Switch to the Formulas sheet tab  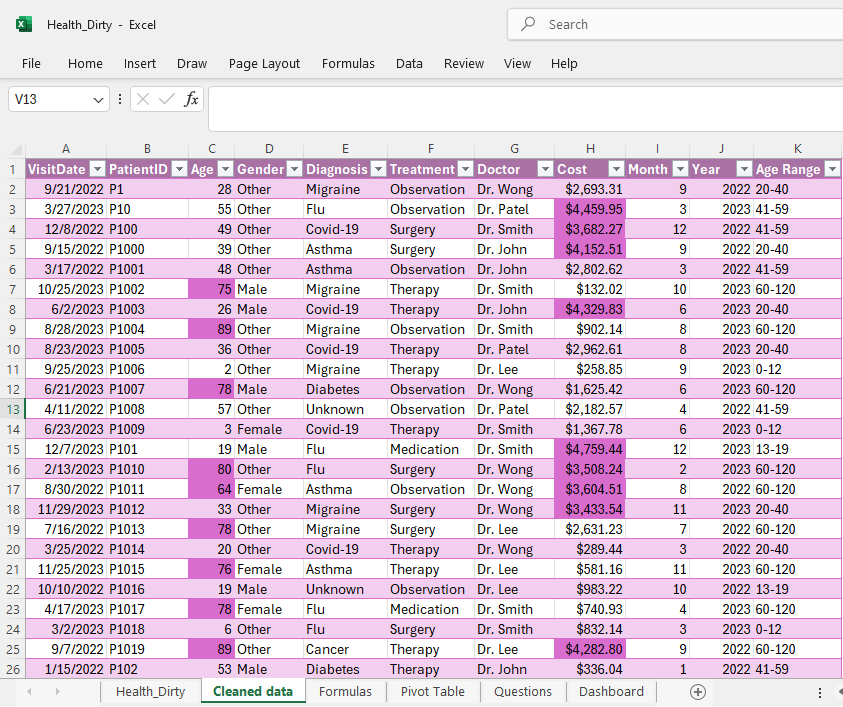tap(345, 692)
